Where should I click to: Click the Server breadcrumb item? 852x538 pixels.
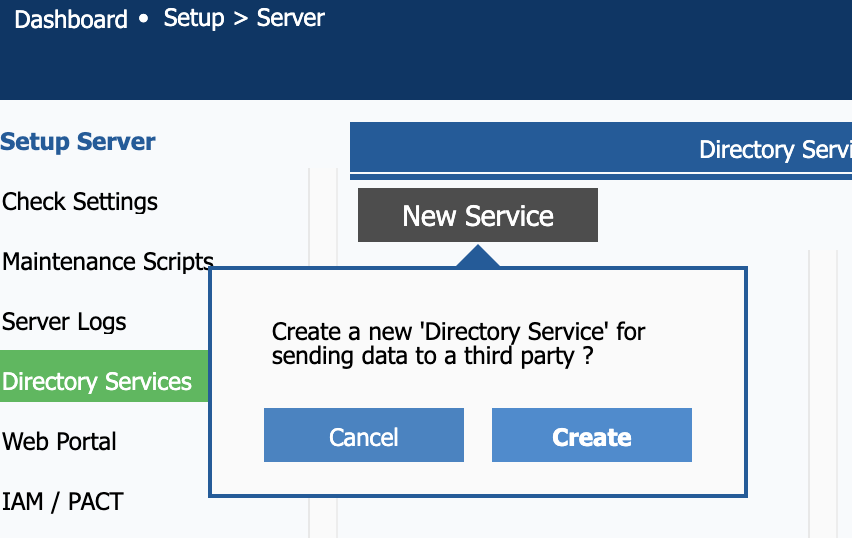[x=291, y=18]
